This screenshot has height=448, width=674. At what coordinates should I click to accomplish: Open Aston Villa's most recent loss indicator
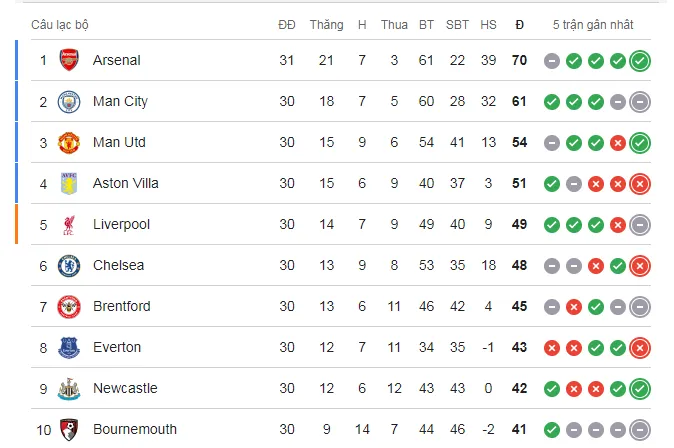pyautogui.click(x=640, y=184)
